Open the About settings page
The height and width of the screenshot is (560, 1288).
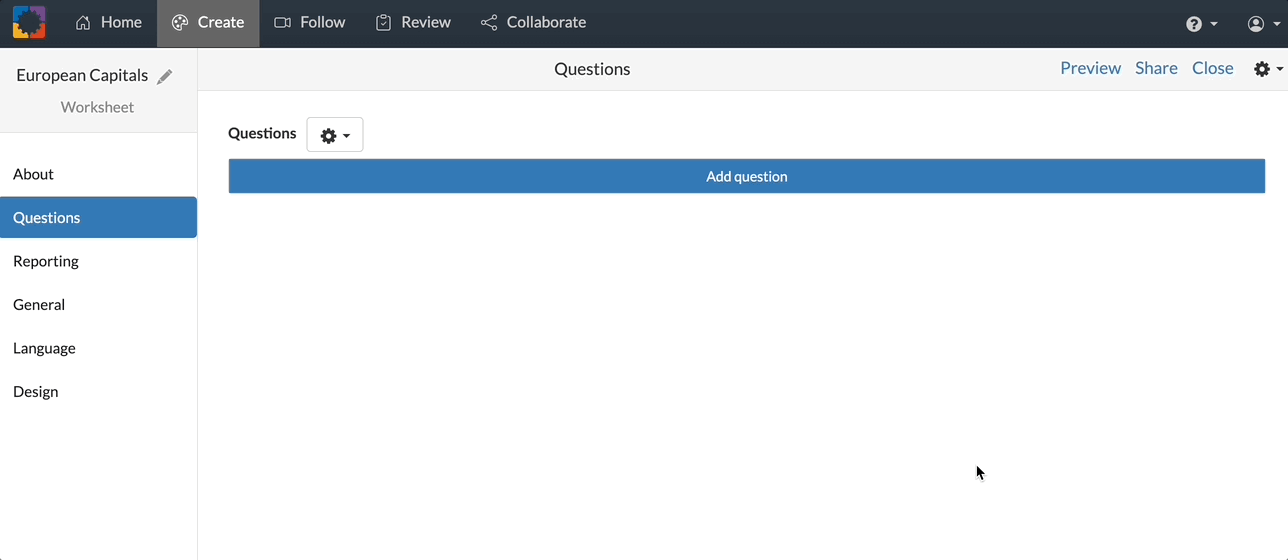tap(98, 174)
